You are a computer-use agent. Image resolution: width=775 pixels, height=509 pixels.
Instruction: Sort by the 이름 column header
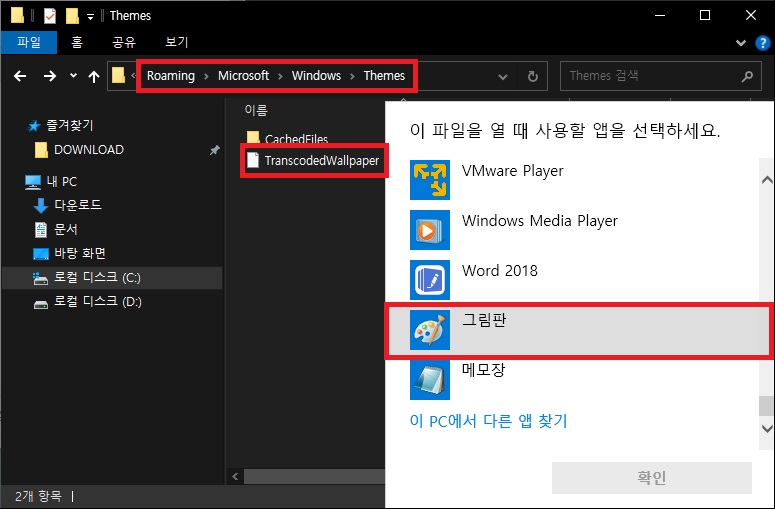click(x=256, y=110)
